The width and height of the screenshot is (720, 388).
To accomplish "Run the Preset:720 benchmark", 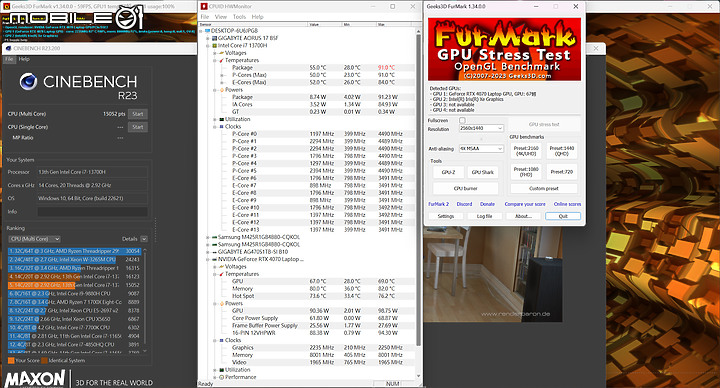I will [562, 172].
